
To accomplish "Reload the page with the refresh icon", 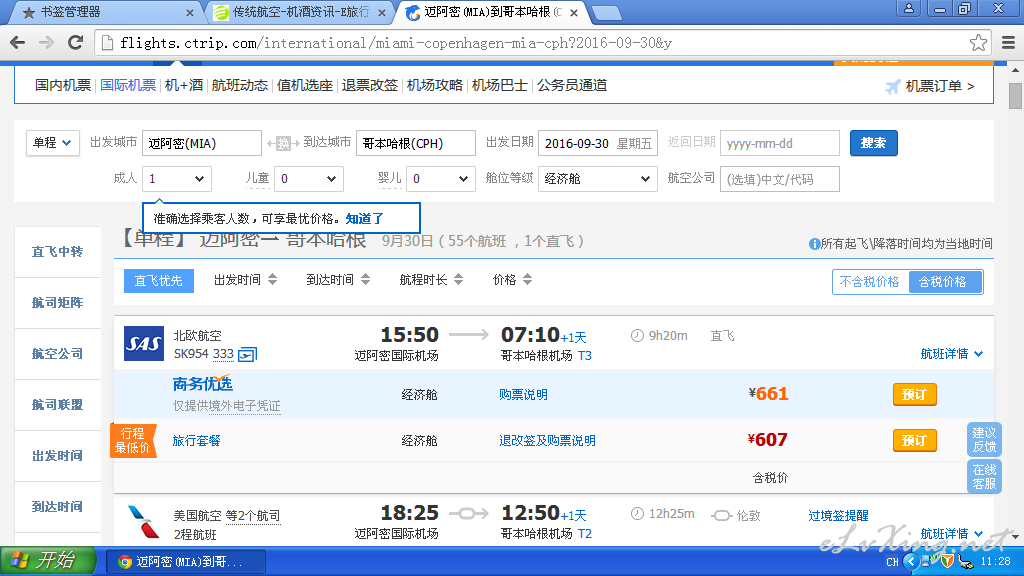I will [x=76, y=43].
